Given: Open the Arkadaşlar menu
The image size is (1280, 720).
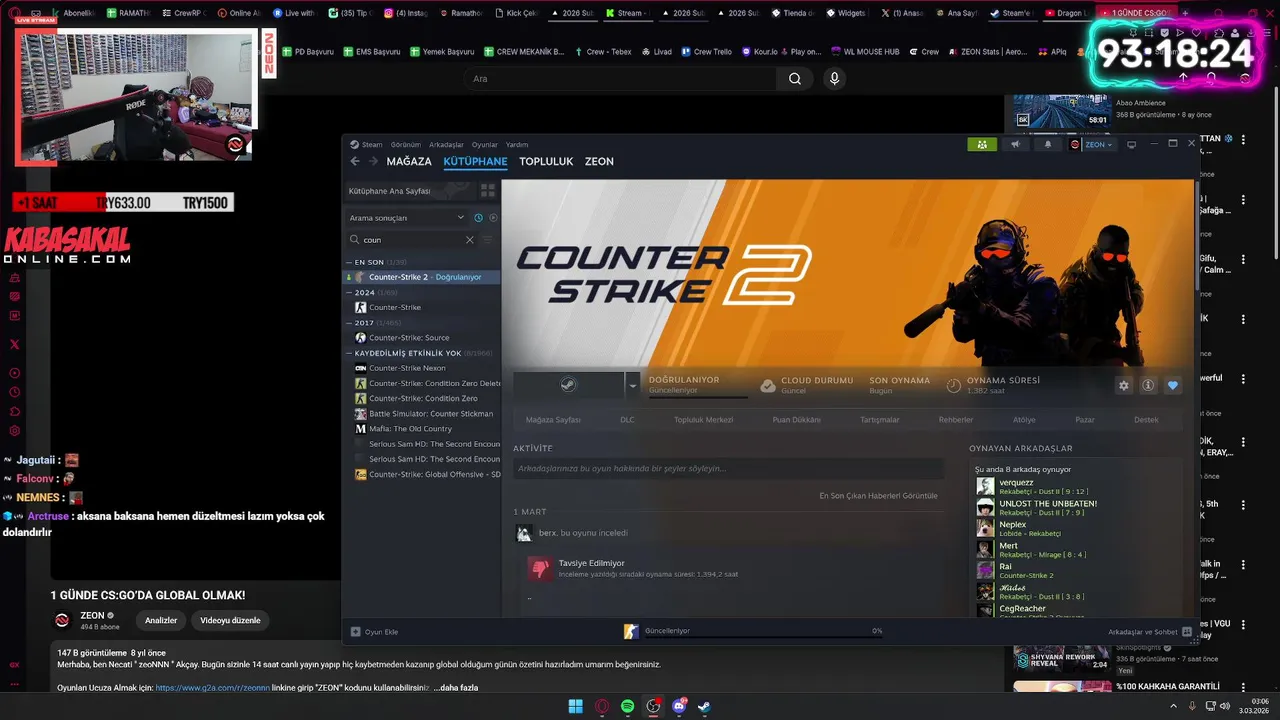Looking at the screenshot, I should point(446,144).
